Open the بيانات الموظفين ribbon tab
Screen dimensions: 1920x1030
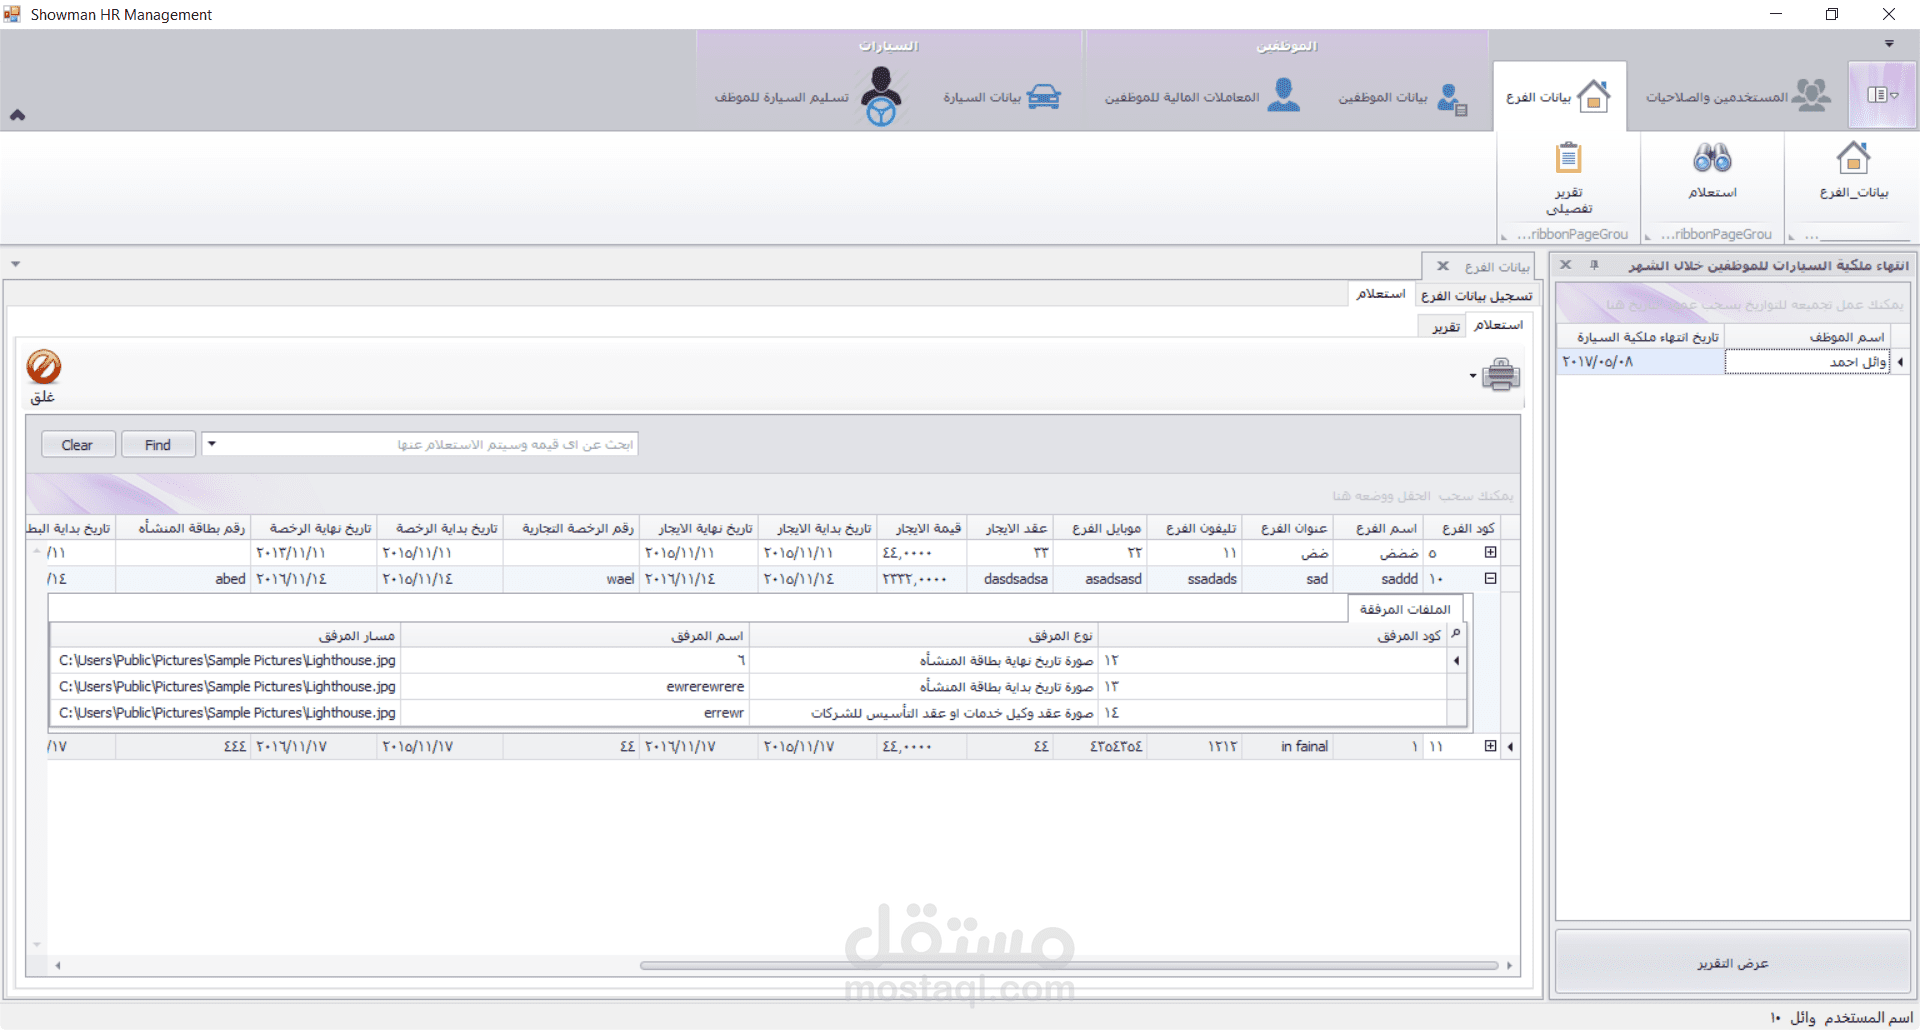pyautogui.click(x=1403, y=97)
